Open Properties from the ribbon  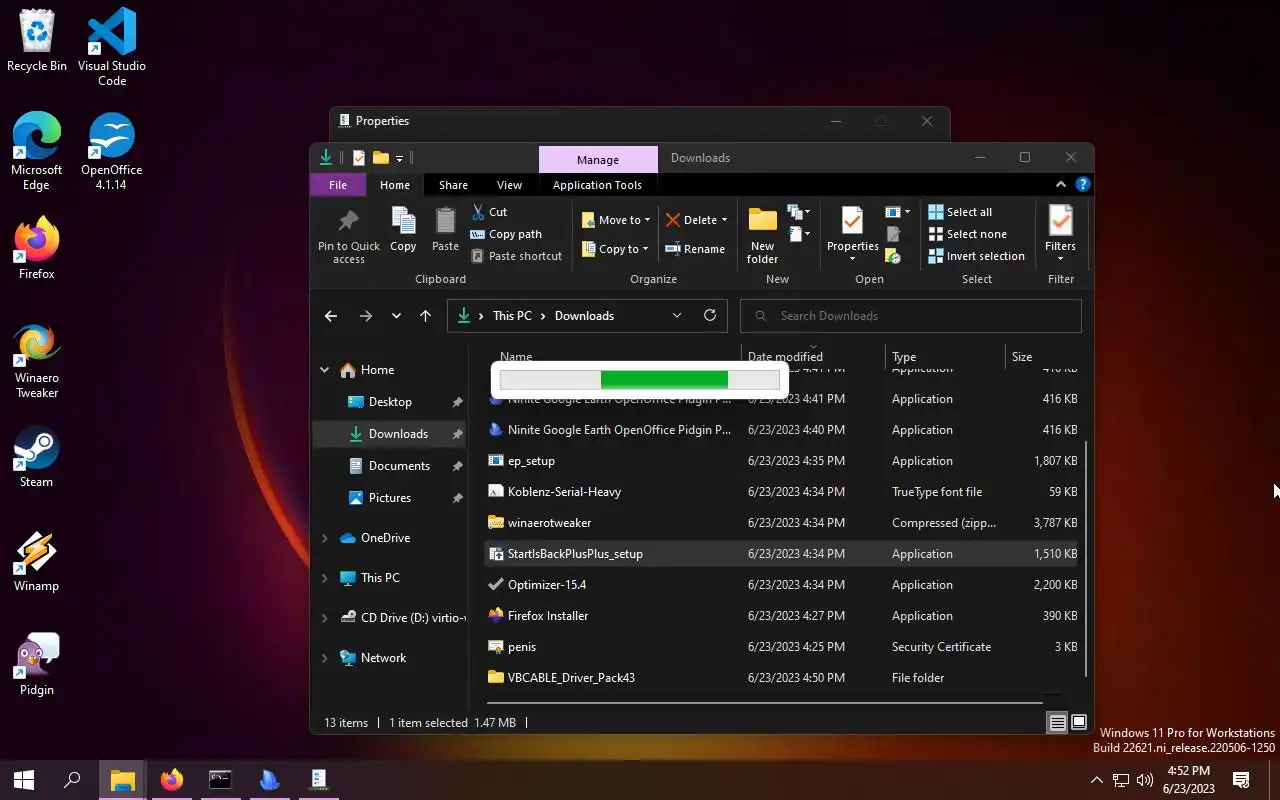pyautogui.click(x=852, y=236)
